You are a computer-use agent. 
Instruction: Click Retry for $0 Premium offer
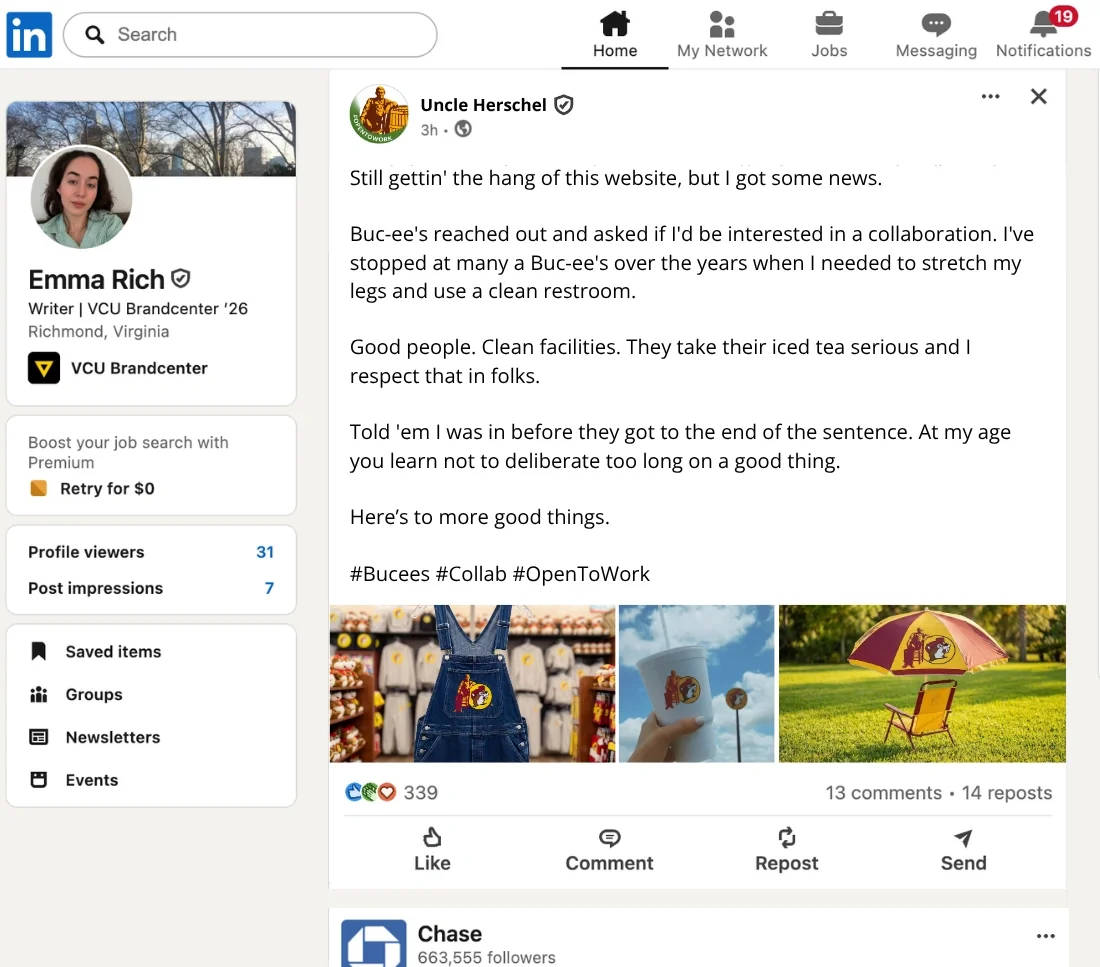pos(107,488)
